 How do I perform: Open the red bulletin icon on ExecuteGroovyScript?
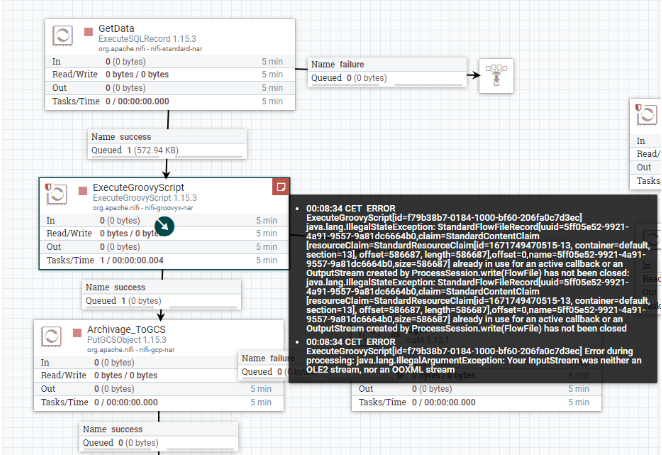[281, 187]
